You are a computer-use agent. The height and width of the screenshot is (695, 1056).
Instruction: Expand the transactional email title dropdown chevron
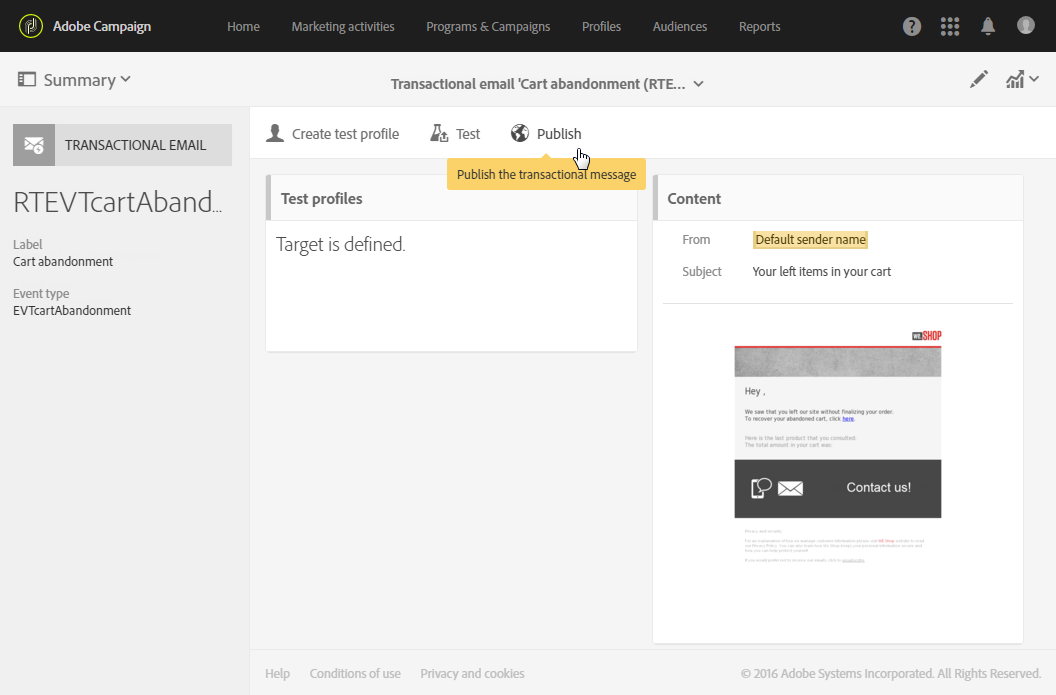point(698,84)
